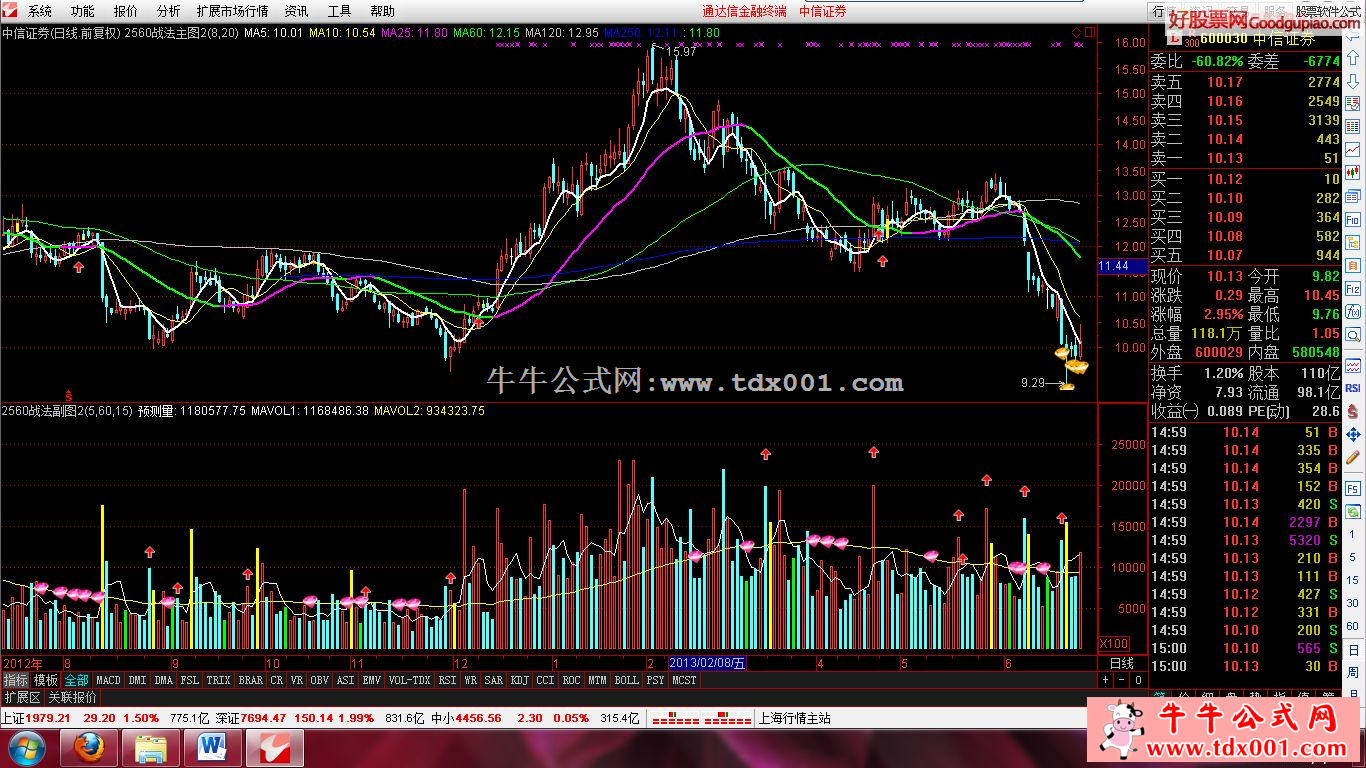
Task: Click the RSI indicator icon in right toolbar
Action: [x=1353, y=388]
